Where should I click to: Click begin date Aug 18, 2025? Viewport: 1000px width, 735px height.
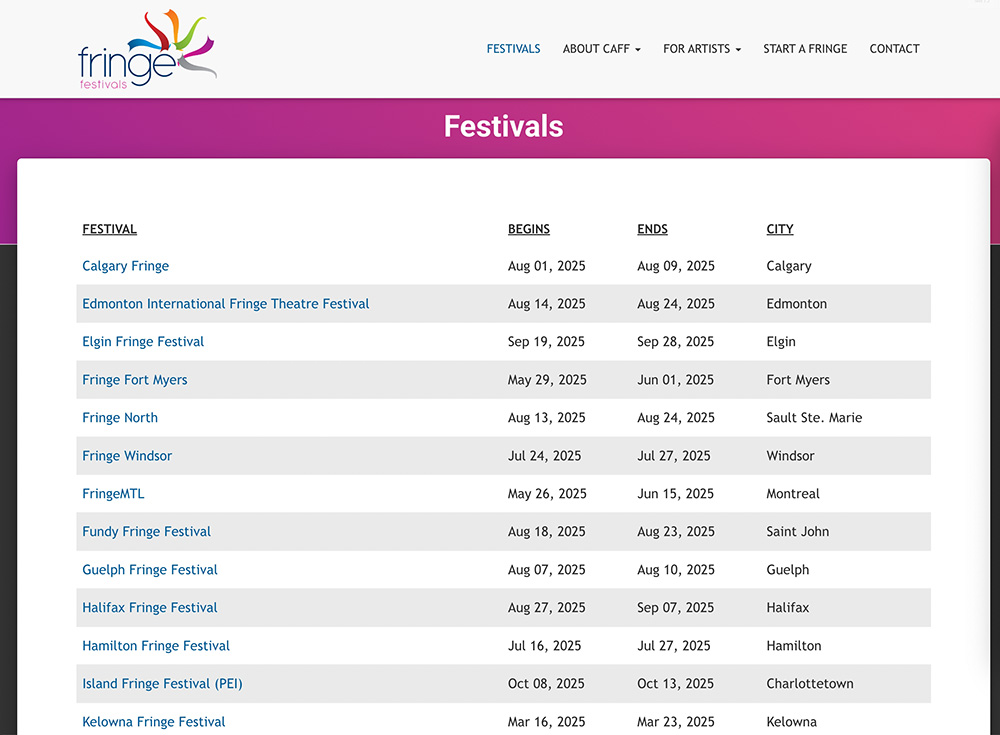coord(547,531)
